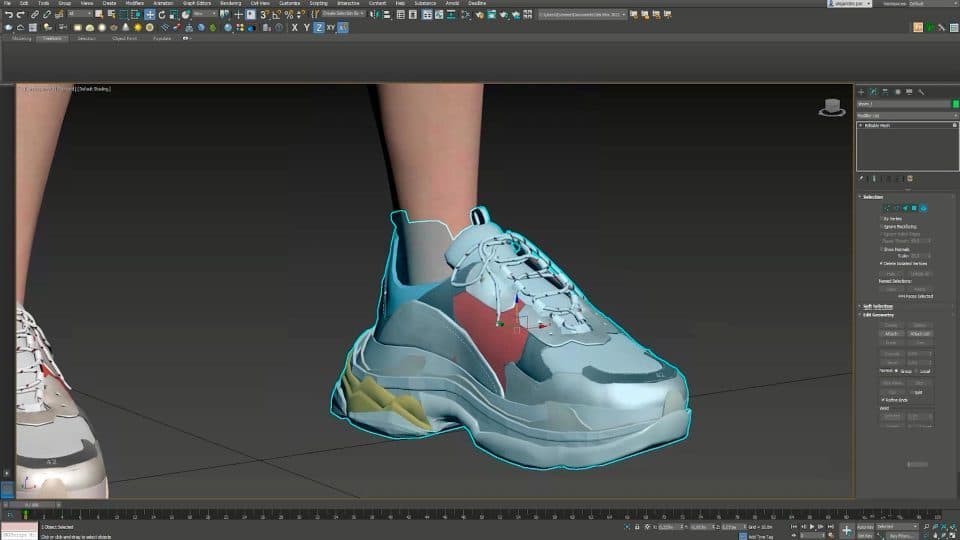Open the Customize menu
The width and height of the screenshot is (960, 540).
click(x=290, y=3)
